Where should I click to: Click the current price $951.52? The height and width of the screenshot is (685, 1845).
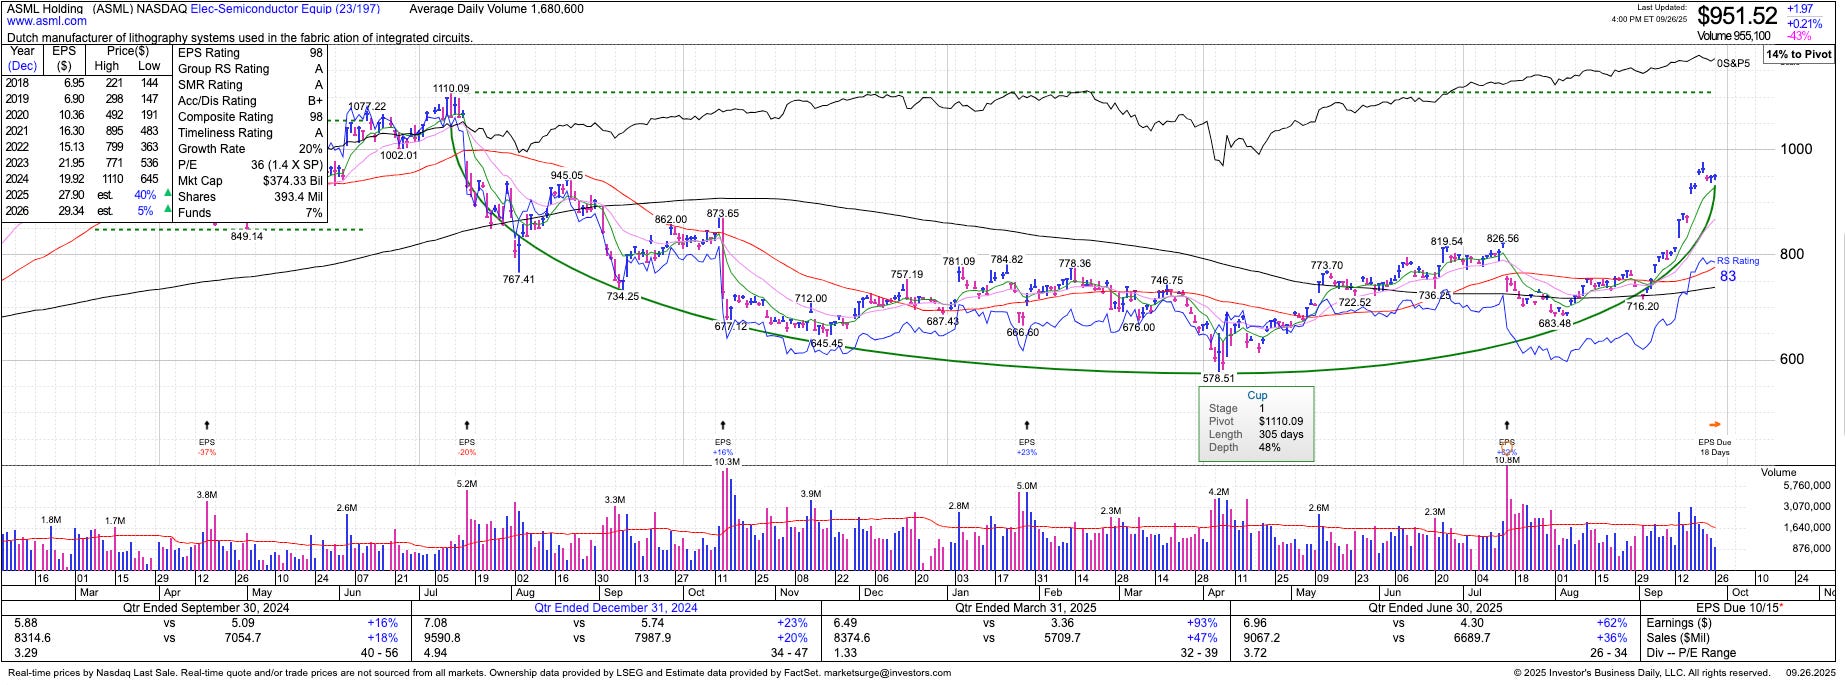(x=1737, y=16)
